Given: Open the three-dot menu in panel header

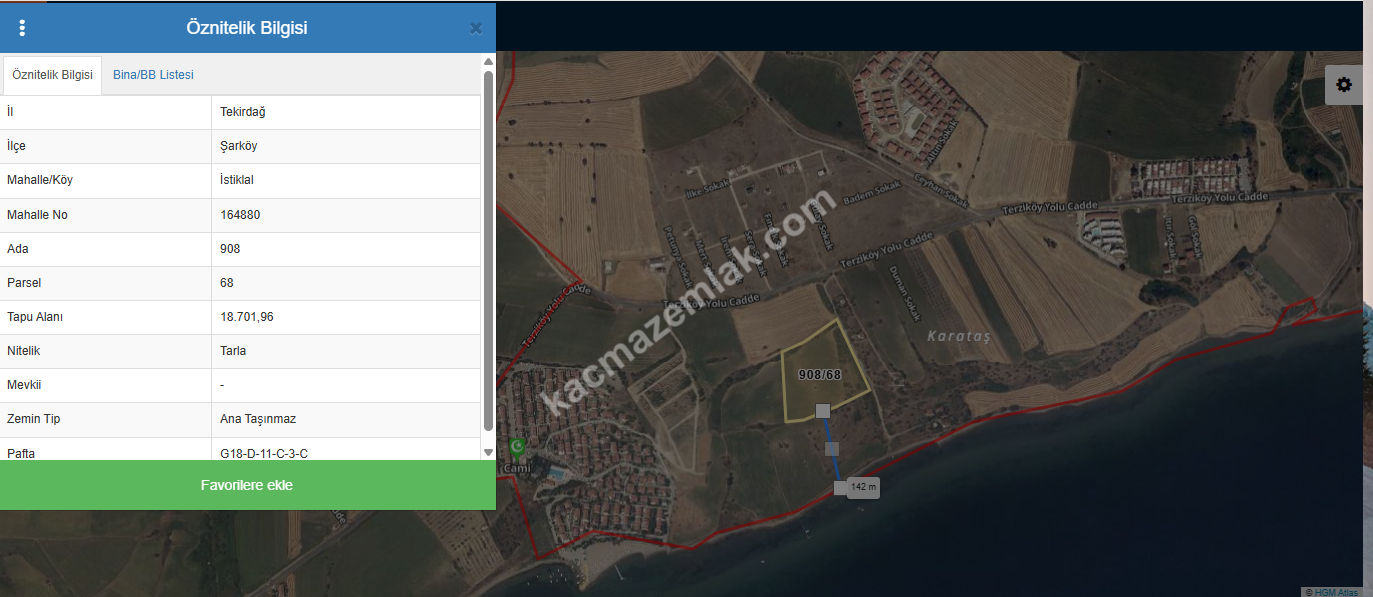Looking at the screenshot, I should tap(22, 28).
